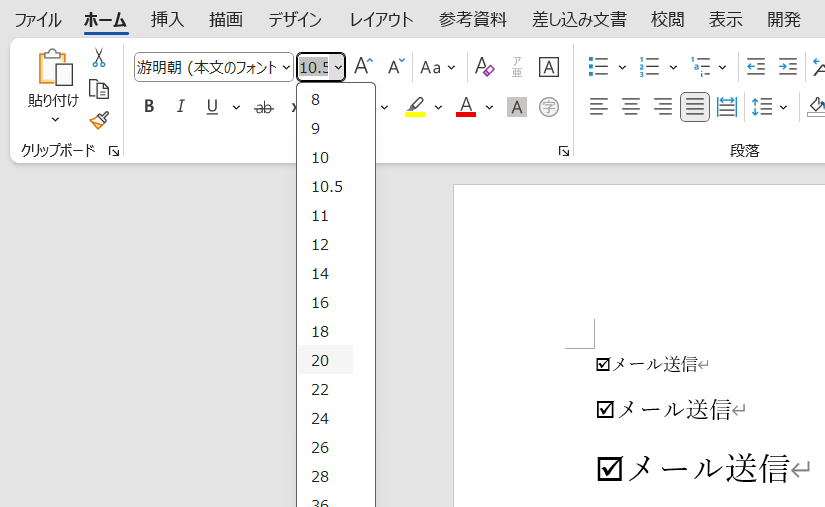825x507 pixels.
Task: Toggle Strikethrough formatting
Action: [x=264, y=107]
